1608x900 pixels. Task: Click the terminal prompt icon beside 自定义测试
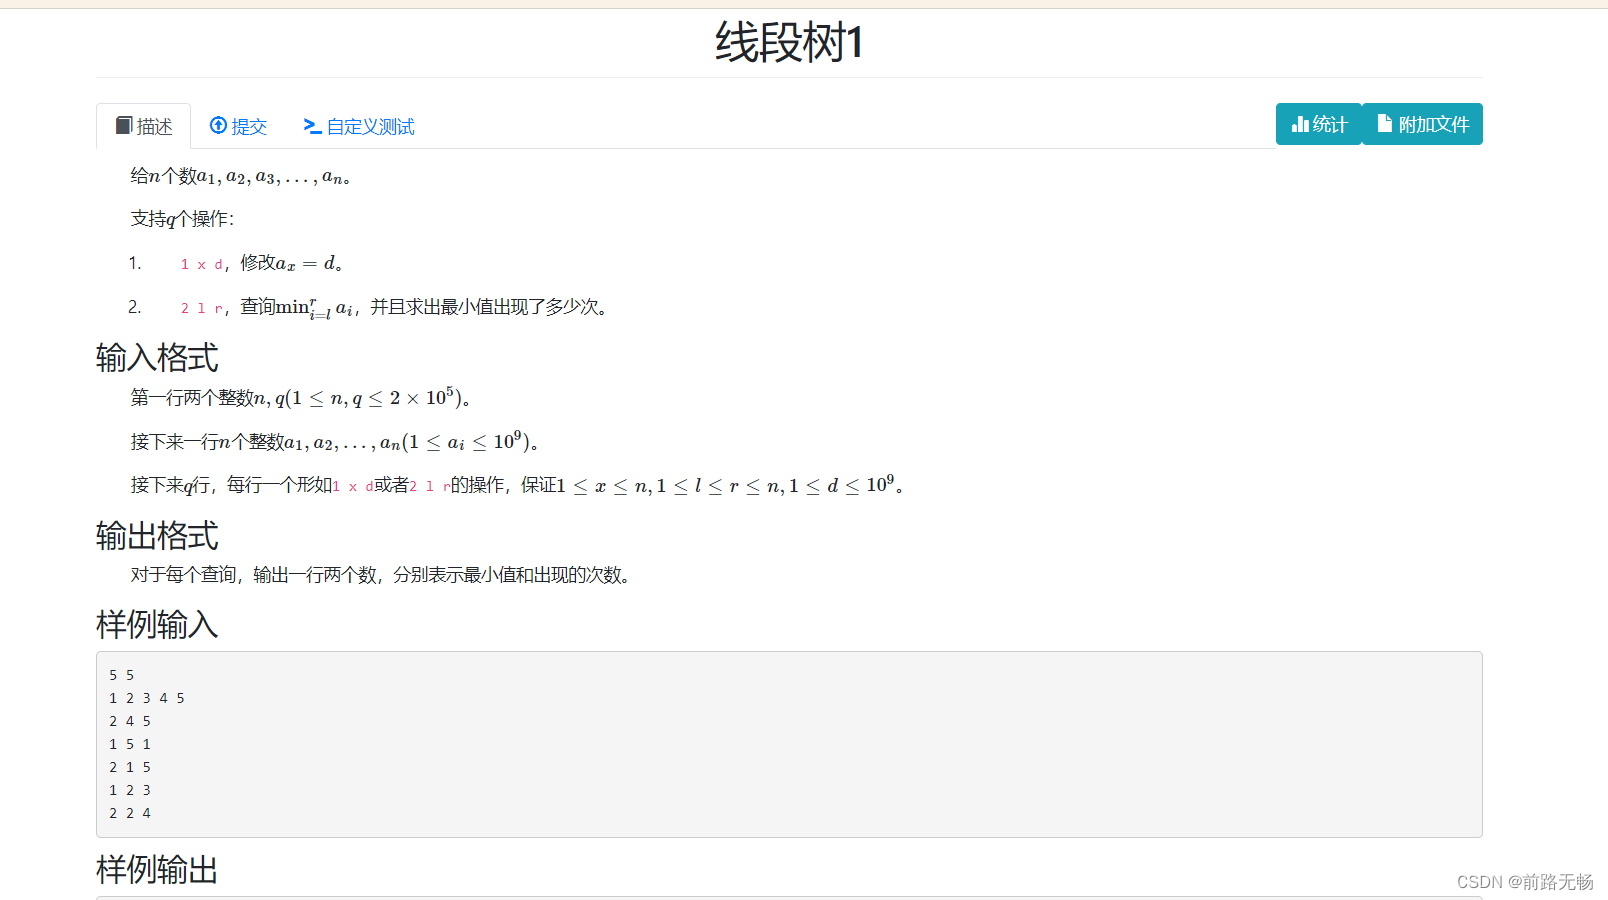(312, 126)
